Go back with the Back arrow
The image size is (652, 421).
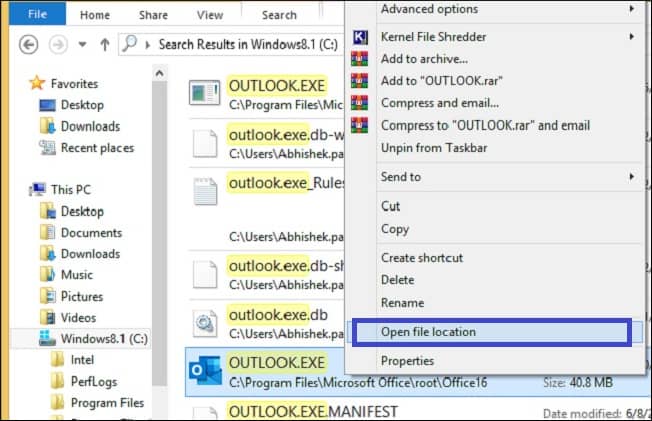(29, 45)
